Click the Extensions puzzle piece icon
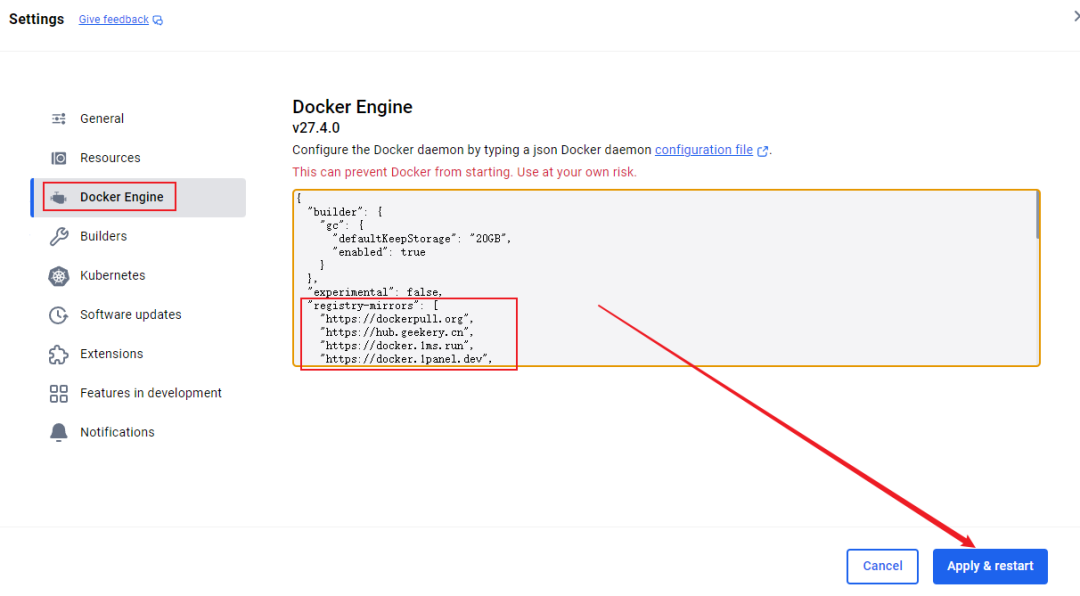Image resolution: width=1080 pixels, height=596 pixels. (59, 354)
